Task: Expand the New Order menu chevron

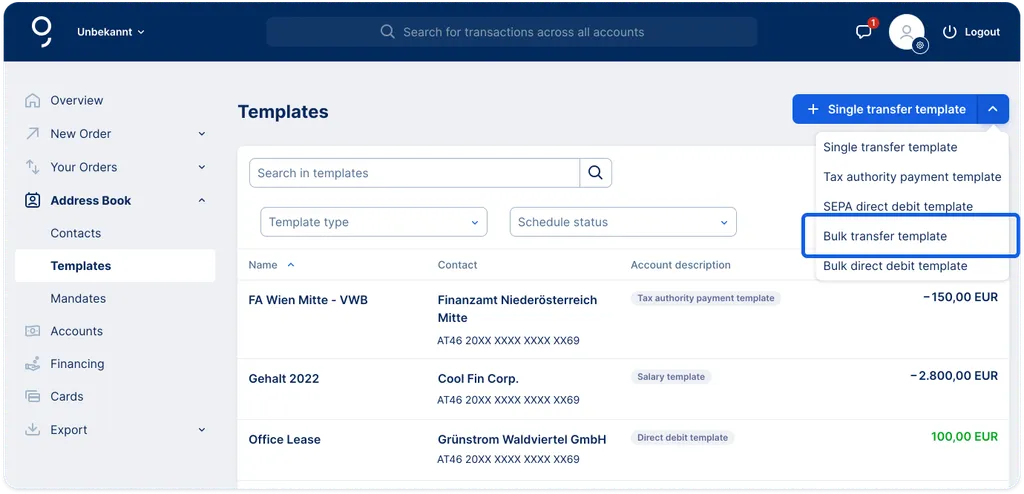Action: tap(202, 133)
